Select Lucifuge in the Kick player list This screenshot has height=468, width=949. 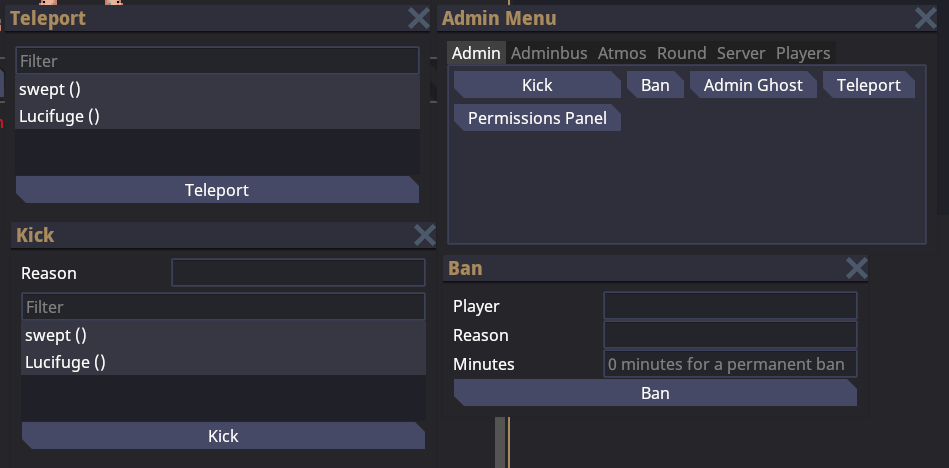223,362
